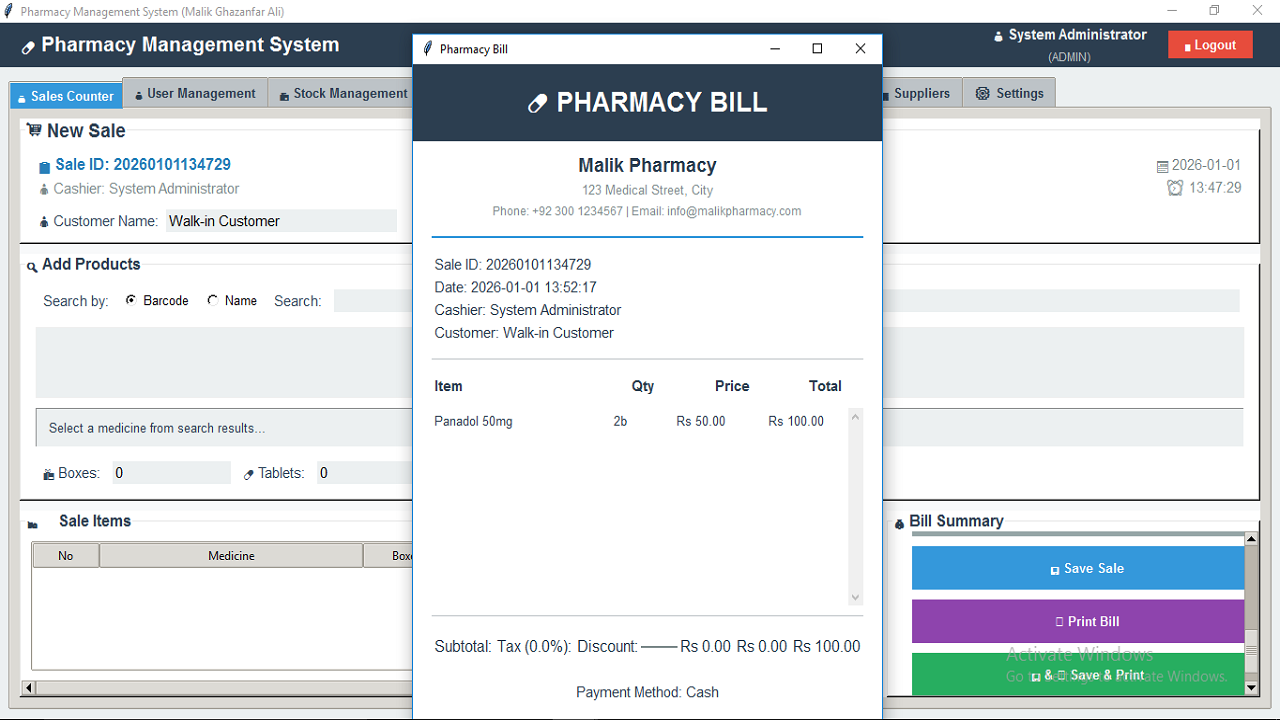Switch to the Settings tab

coord(1009,93)
